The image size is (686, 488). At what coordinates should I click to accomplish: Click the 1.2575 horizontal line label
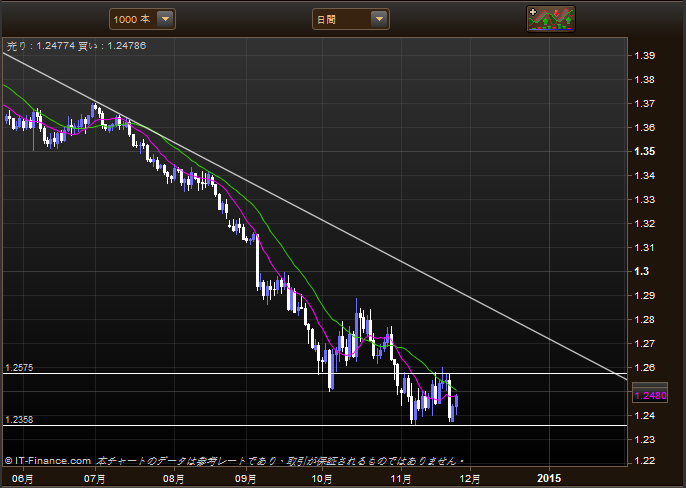click(19, 368)
